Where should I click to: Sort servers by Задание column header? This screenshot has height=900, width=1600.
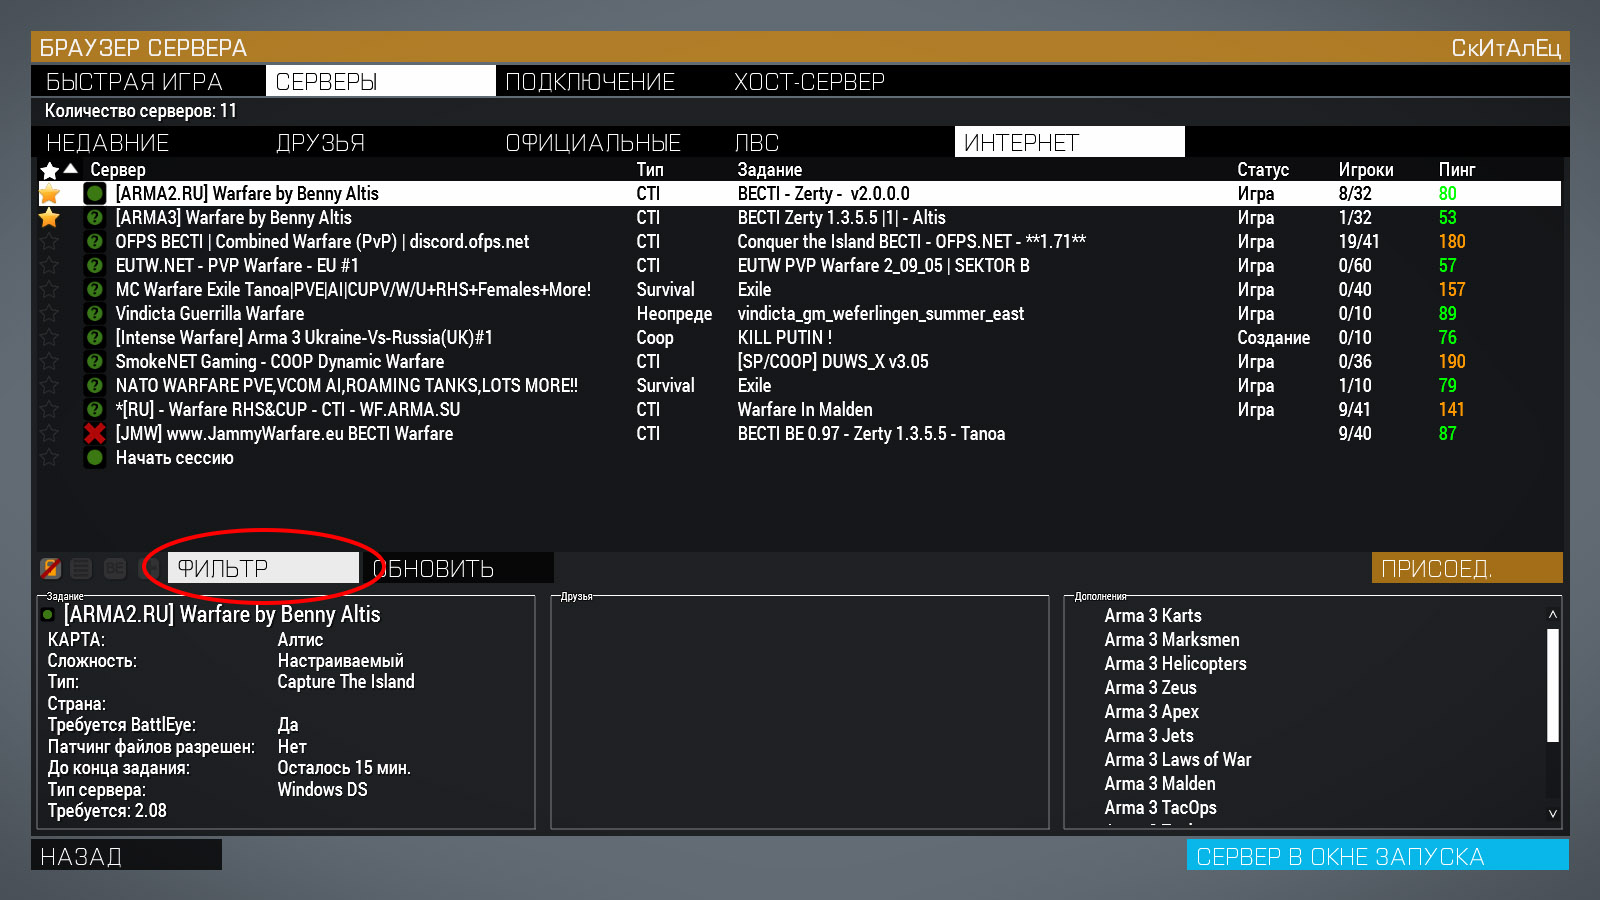click(770, 170)
